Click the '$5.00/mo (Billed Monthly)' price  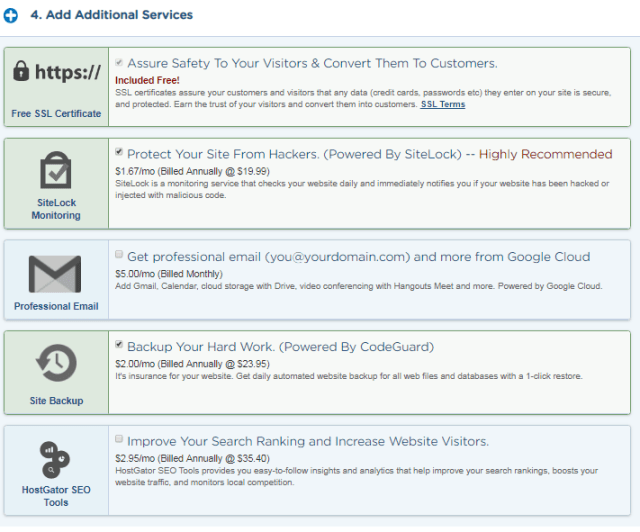point(169,274)
